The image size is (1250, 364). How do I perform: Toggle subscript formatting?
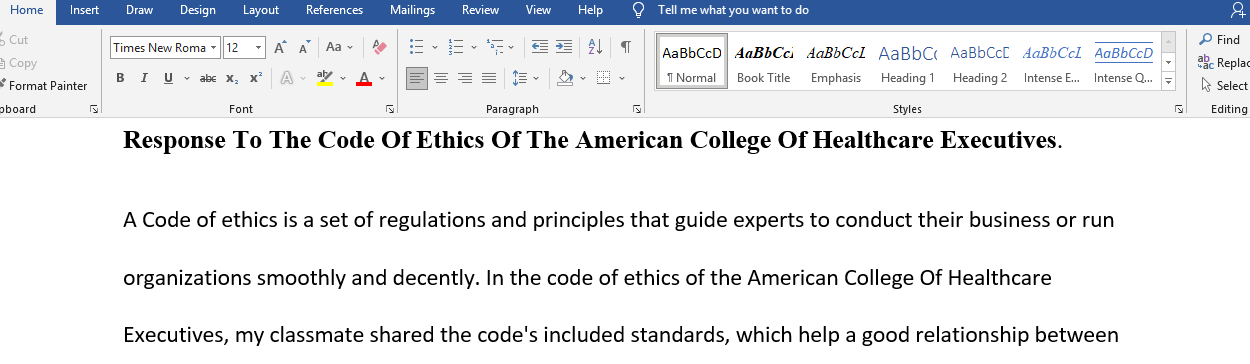coord(232,78)
